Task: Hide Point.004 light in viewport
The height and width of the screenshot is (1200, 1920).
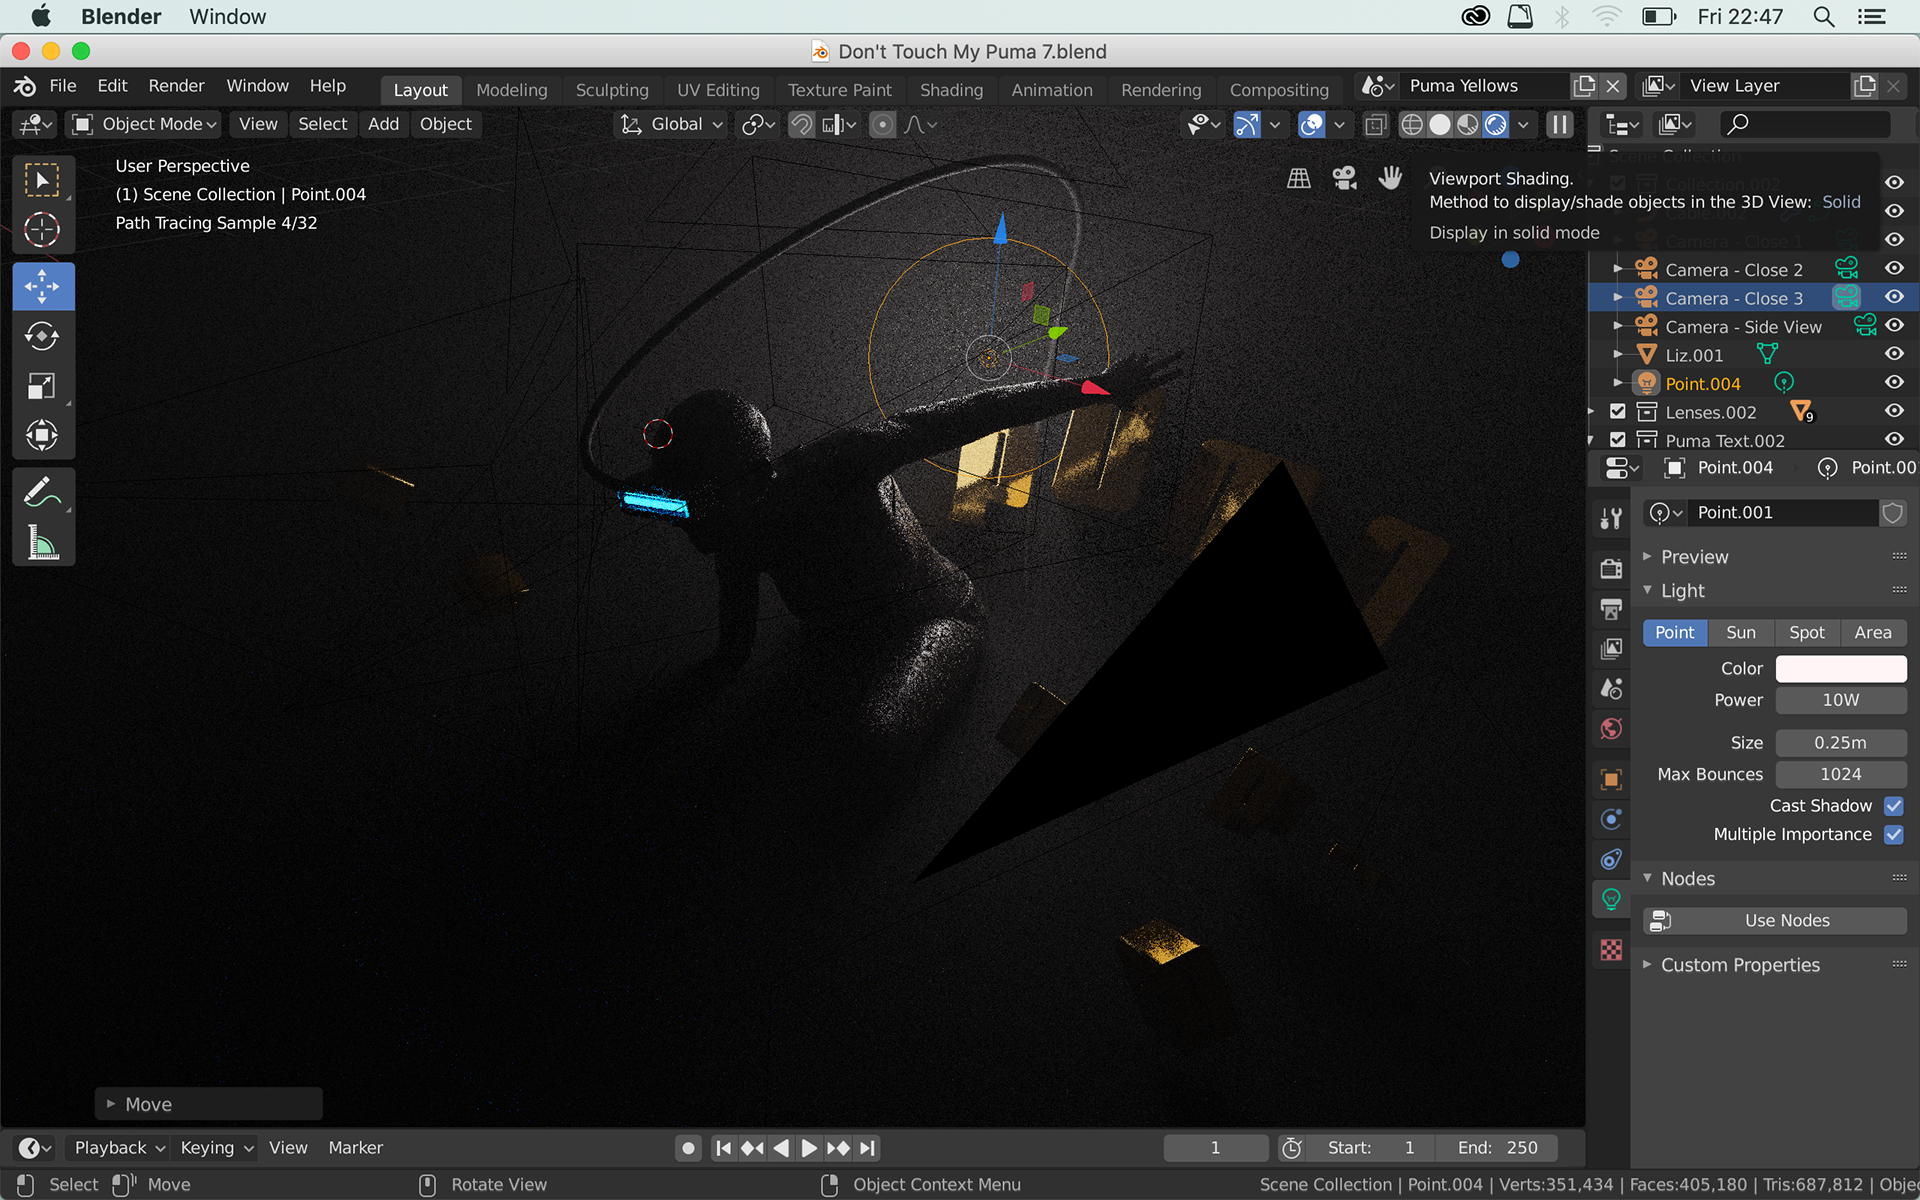Action: point(1894,383)
